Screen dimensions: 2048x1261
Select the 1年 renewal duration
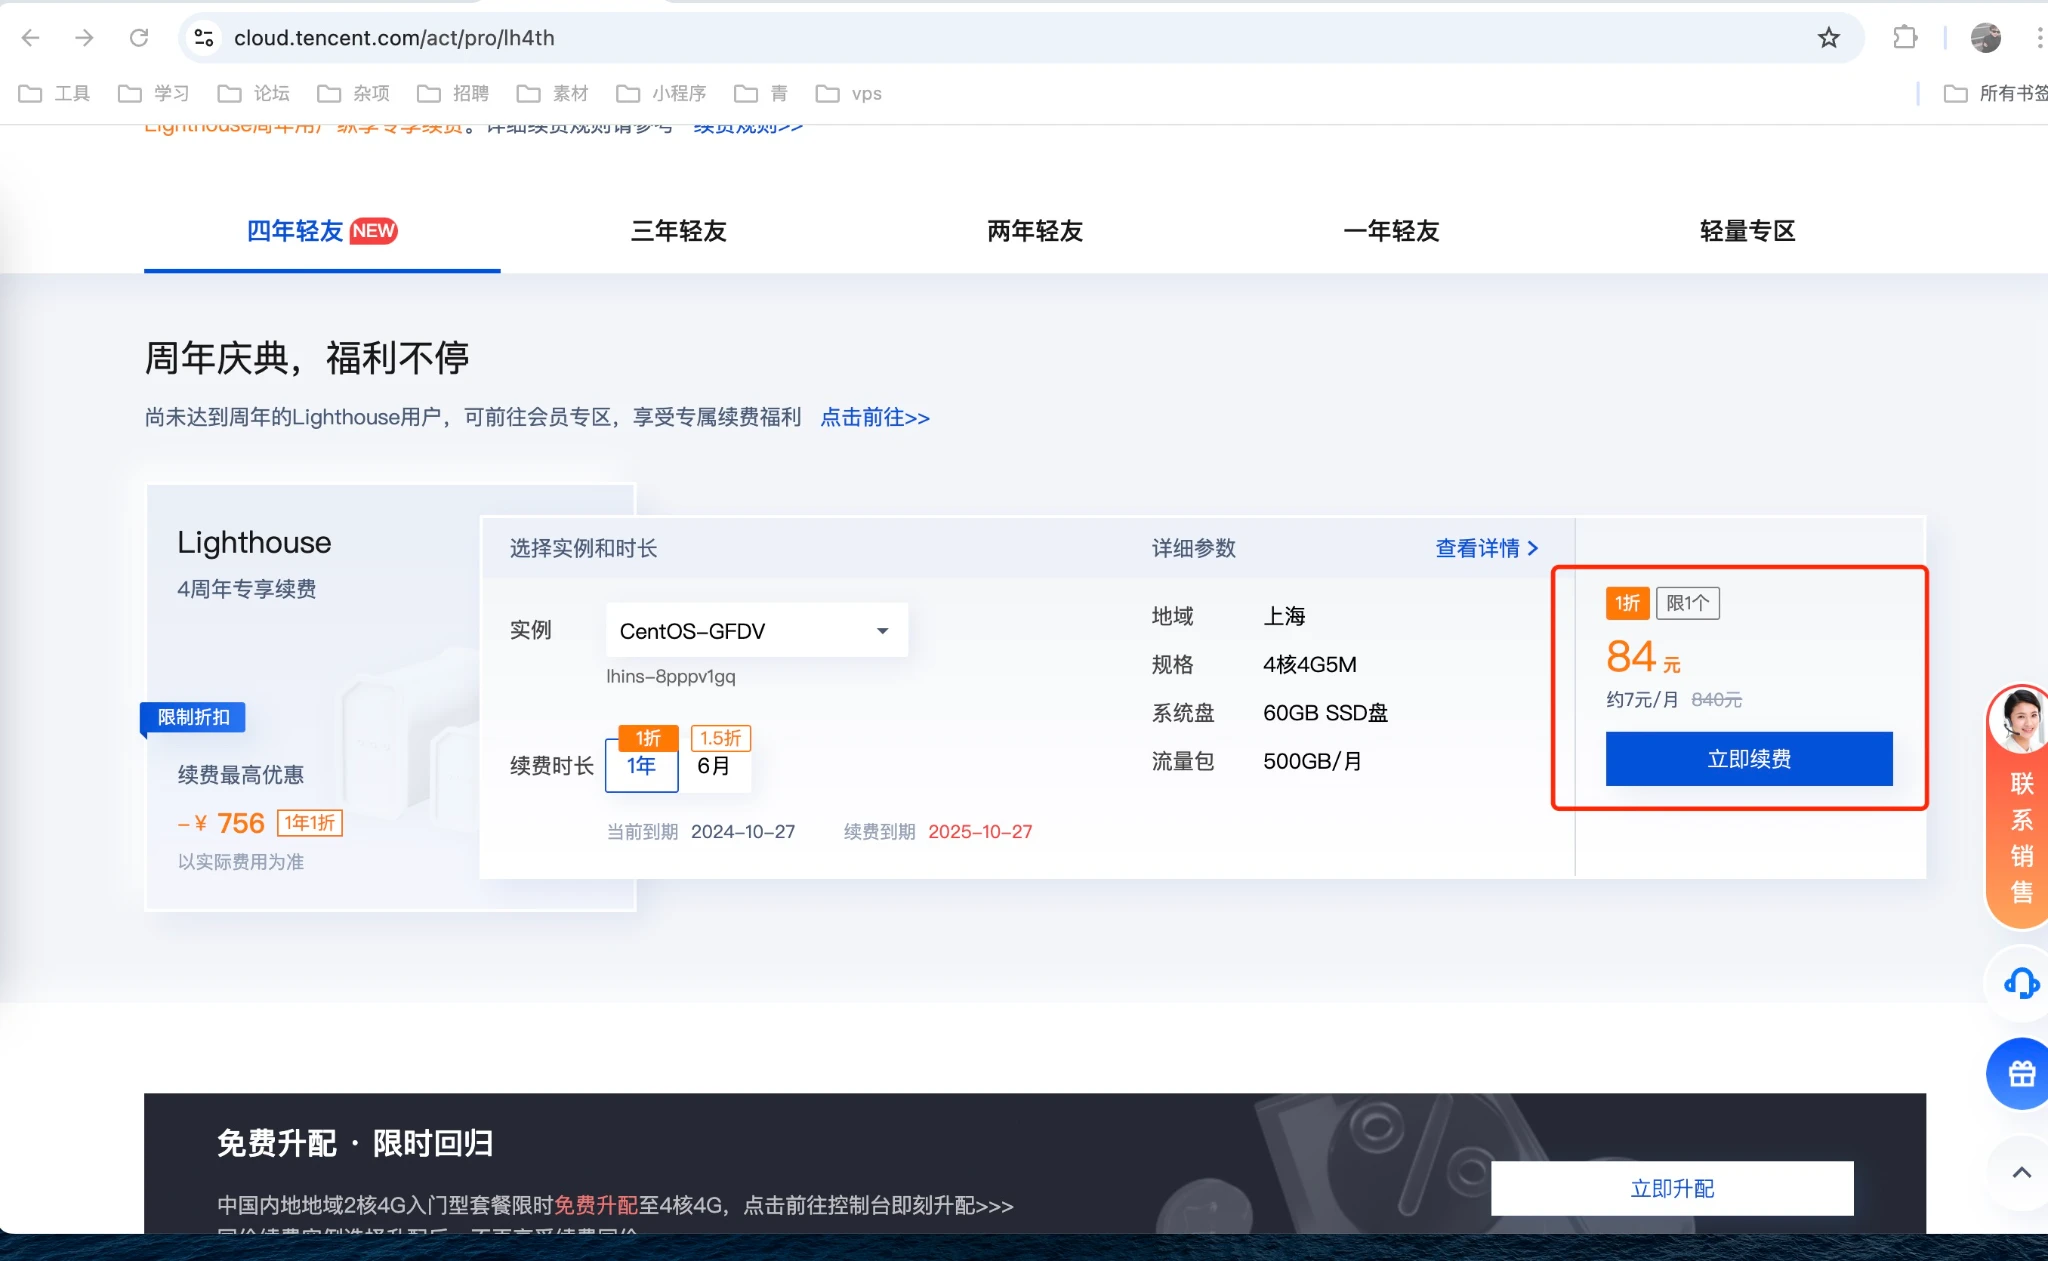point(641,766)
